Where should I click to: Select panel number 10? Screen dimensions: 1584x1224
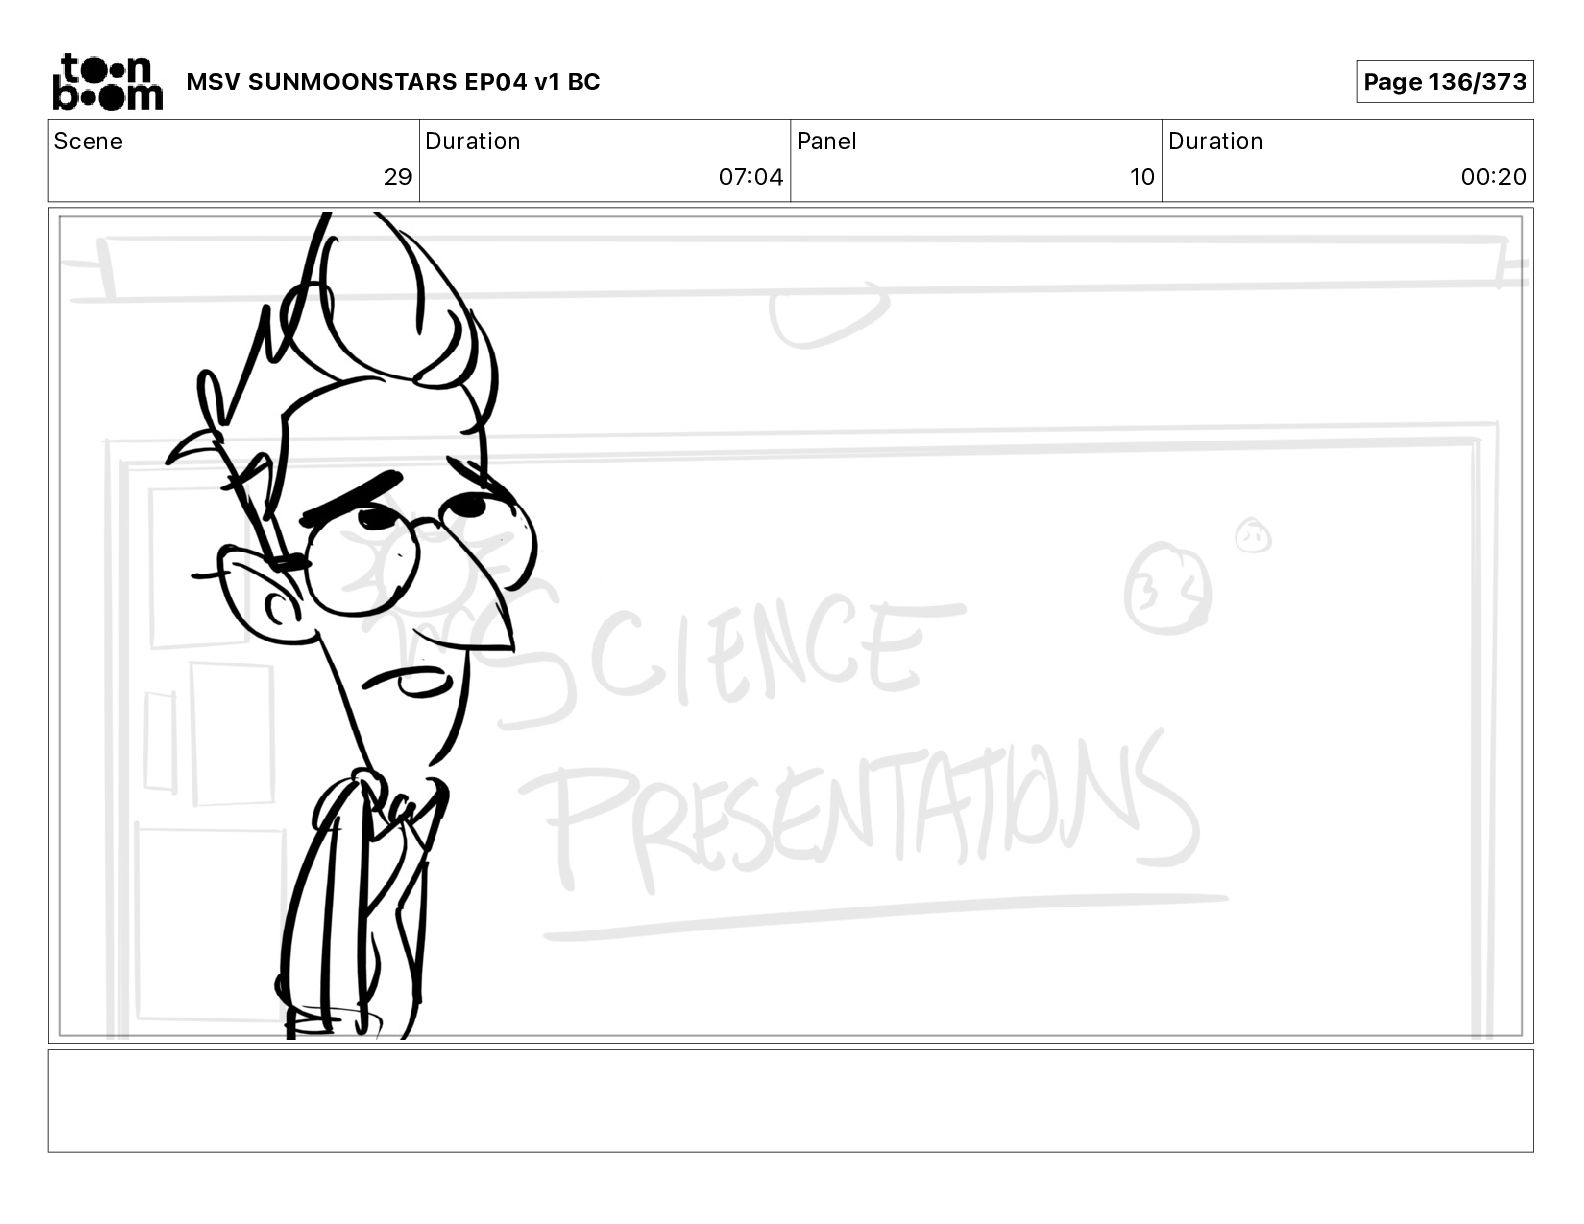[1142, 177]
